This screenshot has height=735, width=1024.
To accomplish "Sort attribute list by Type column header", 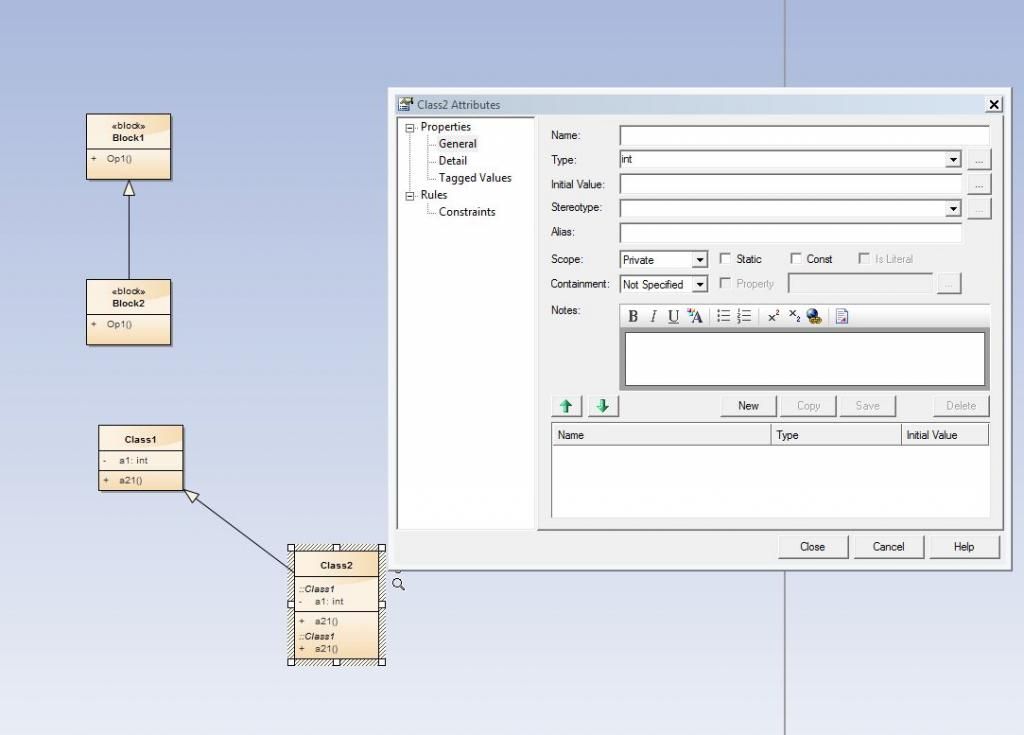I will [x=836, y=435].
